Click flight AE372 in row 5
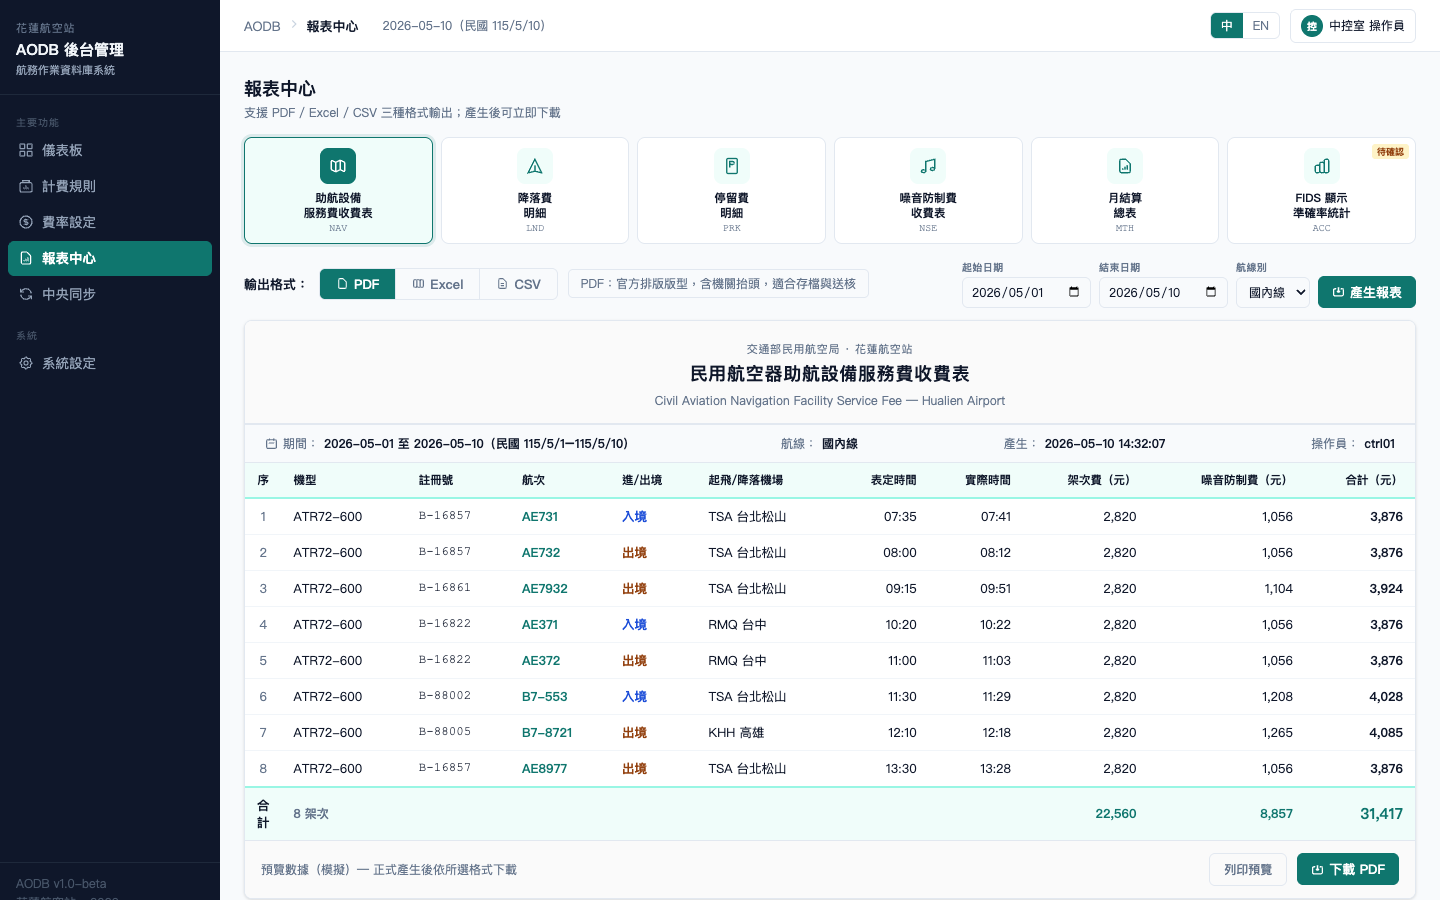Viewport: 1440px width, 900px height. point(541,661)
